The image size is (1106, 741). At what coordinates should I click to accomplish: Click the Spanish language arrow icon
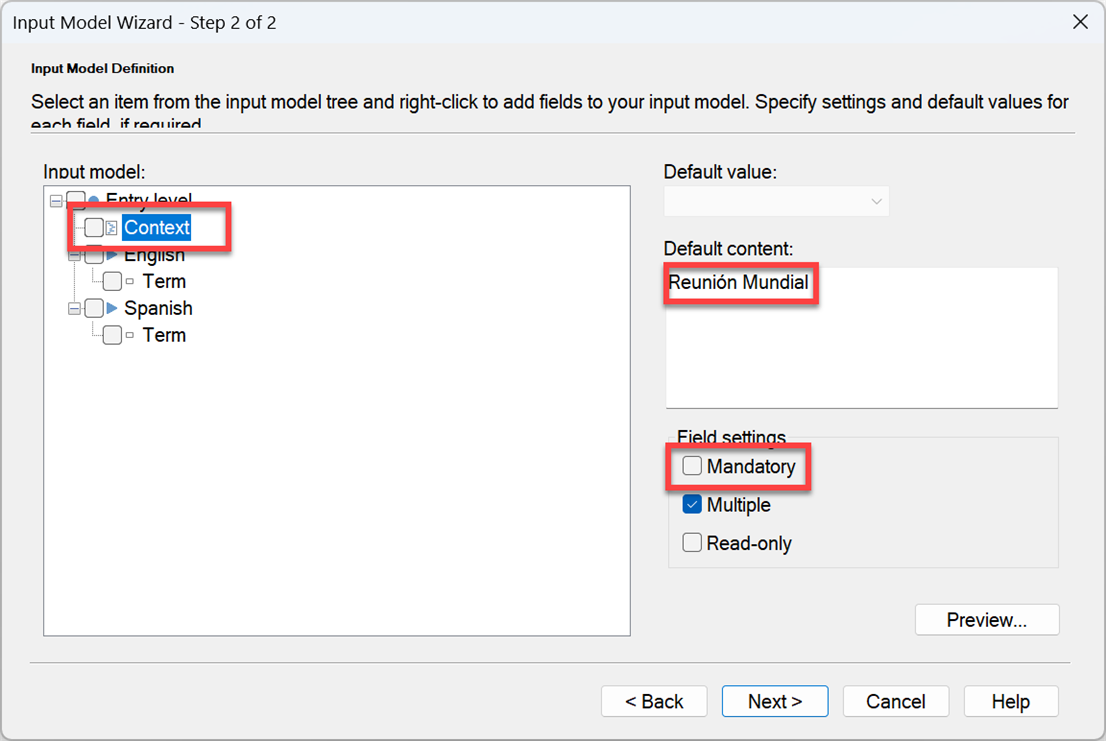[x=111, y=308]
